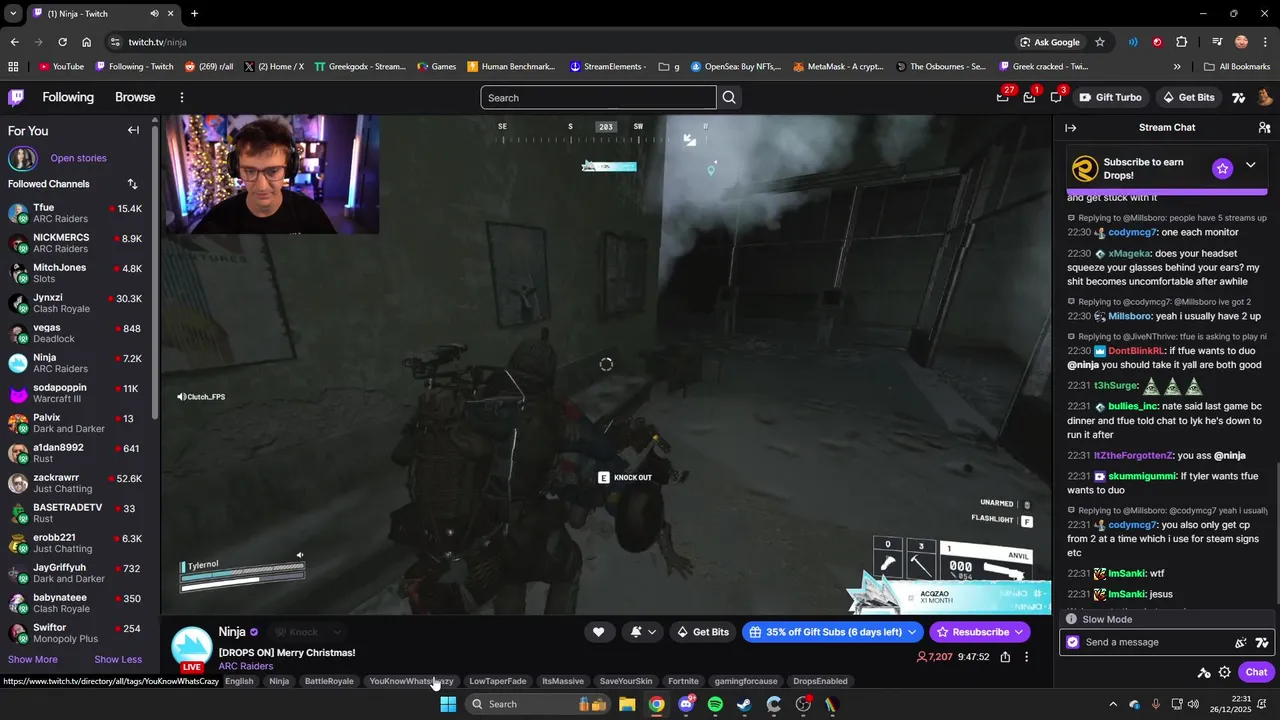Open the chat identity badge icon
The width and height of the screenshot is (1280, 720).
point(1073,642)
